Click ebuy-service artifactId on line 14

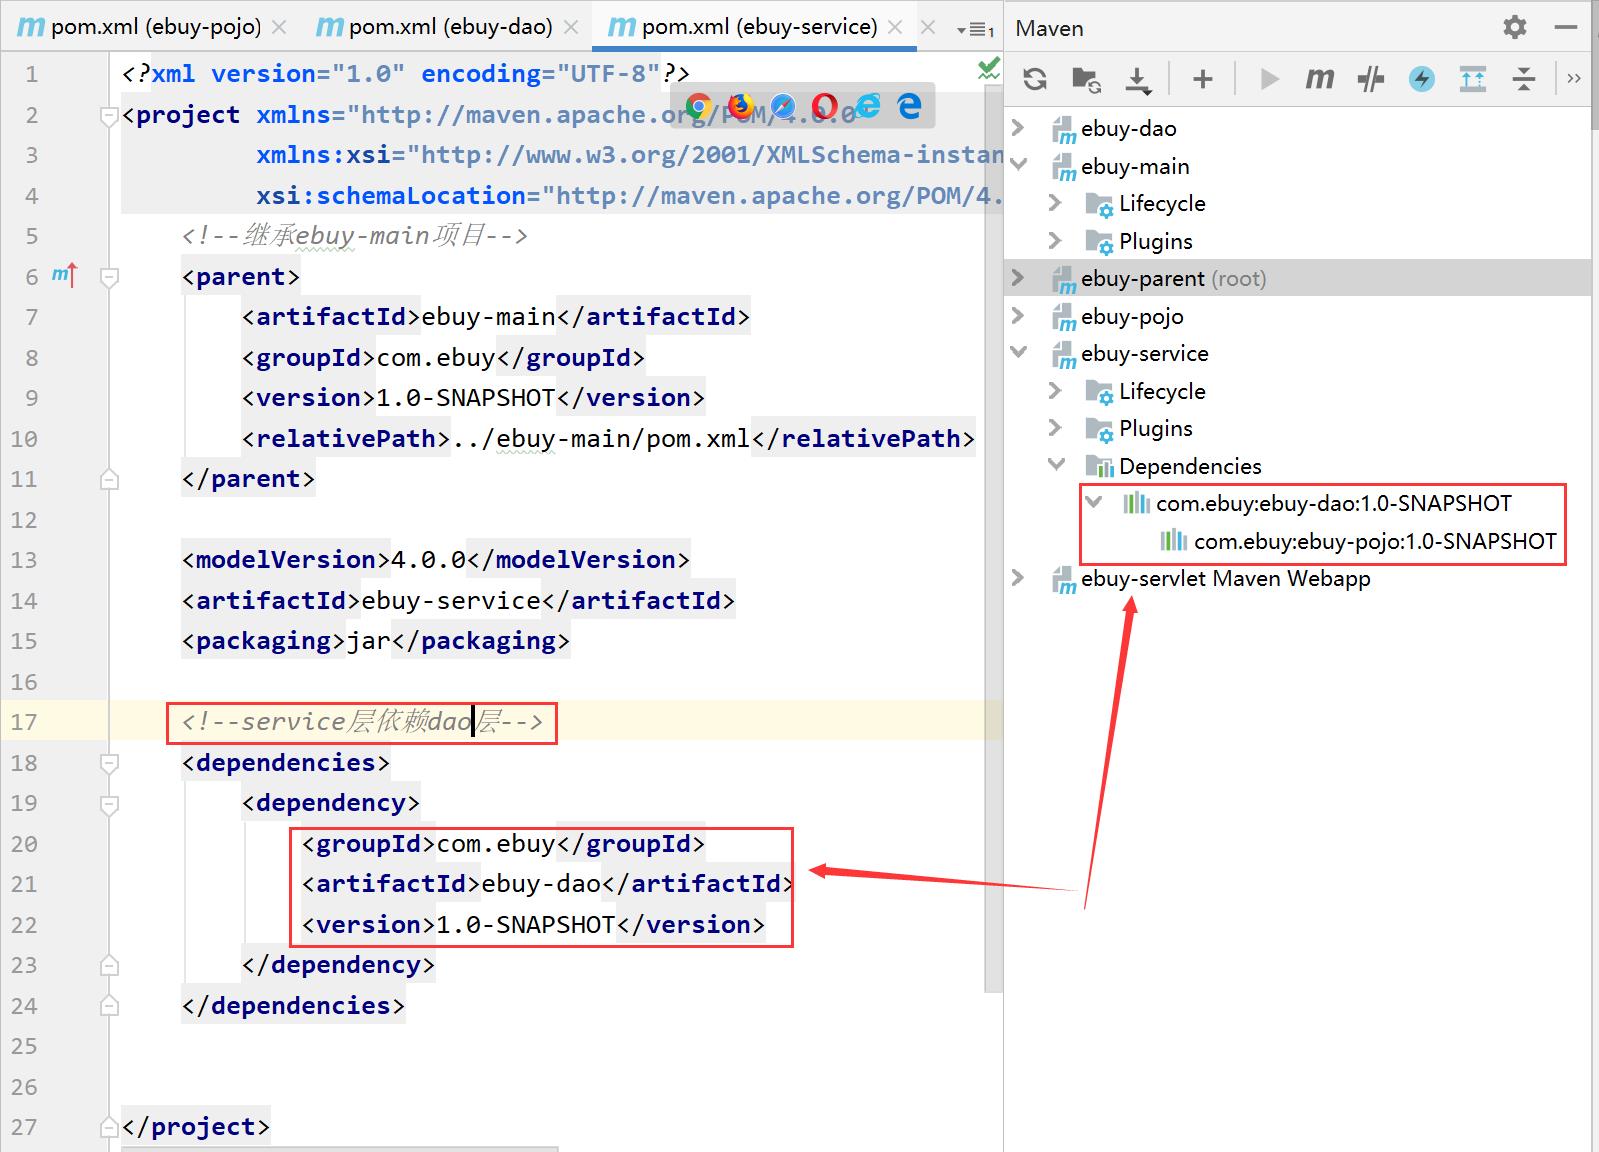coord(451,601)
